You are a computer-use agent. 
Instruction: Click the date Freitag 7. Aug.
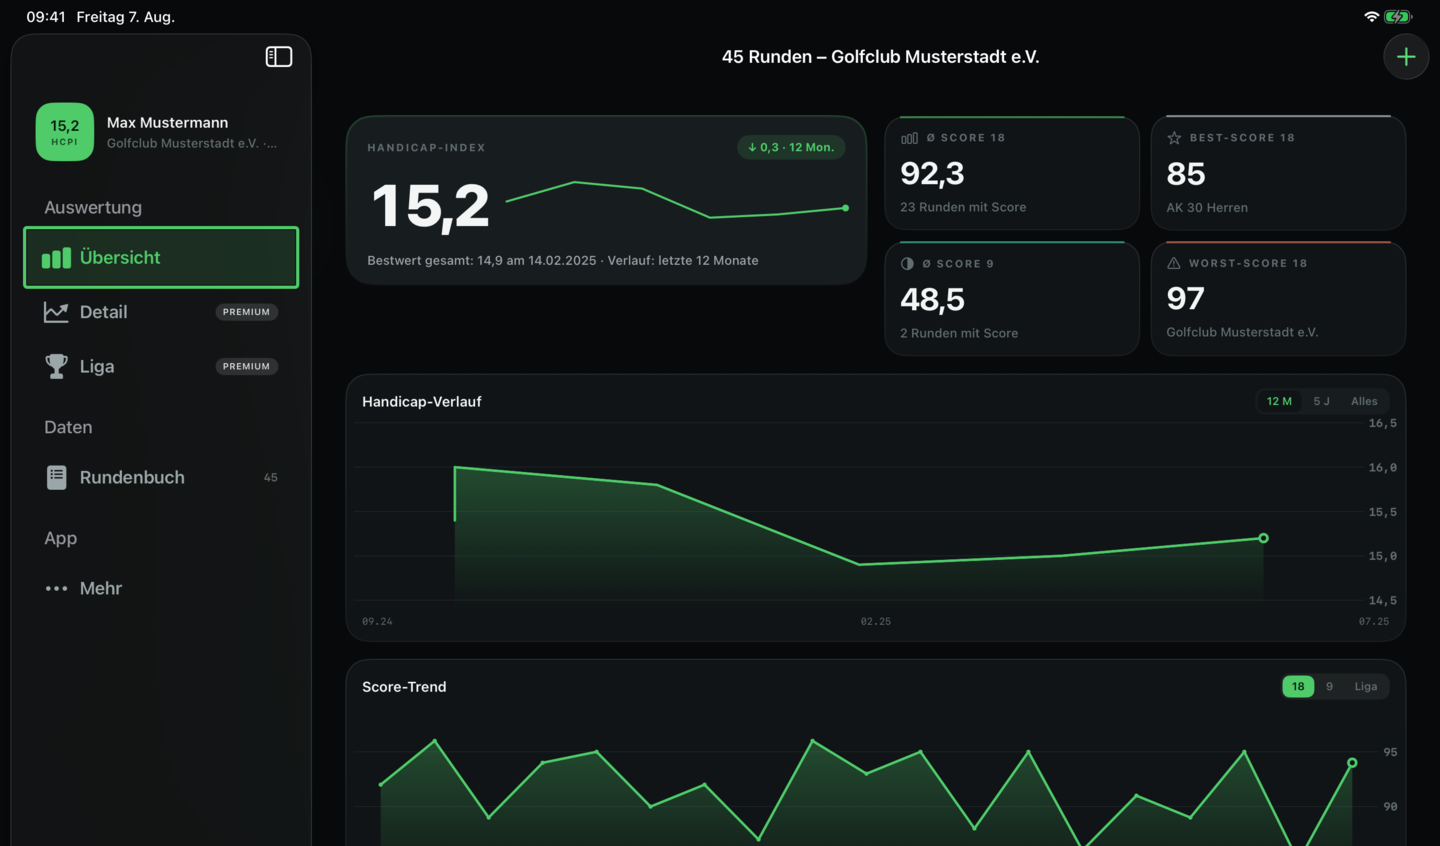(x=125, y=17)
